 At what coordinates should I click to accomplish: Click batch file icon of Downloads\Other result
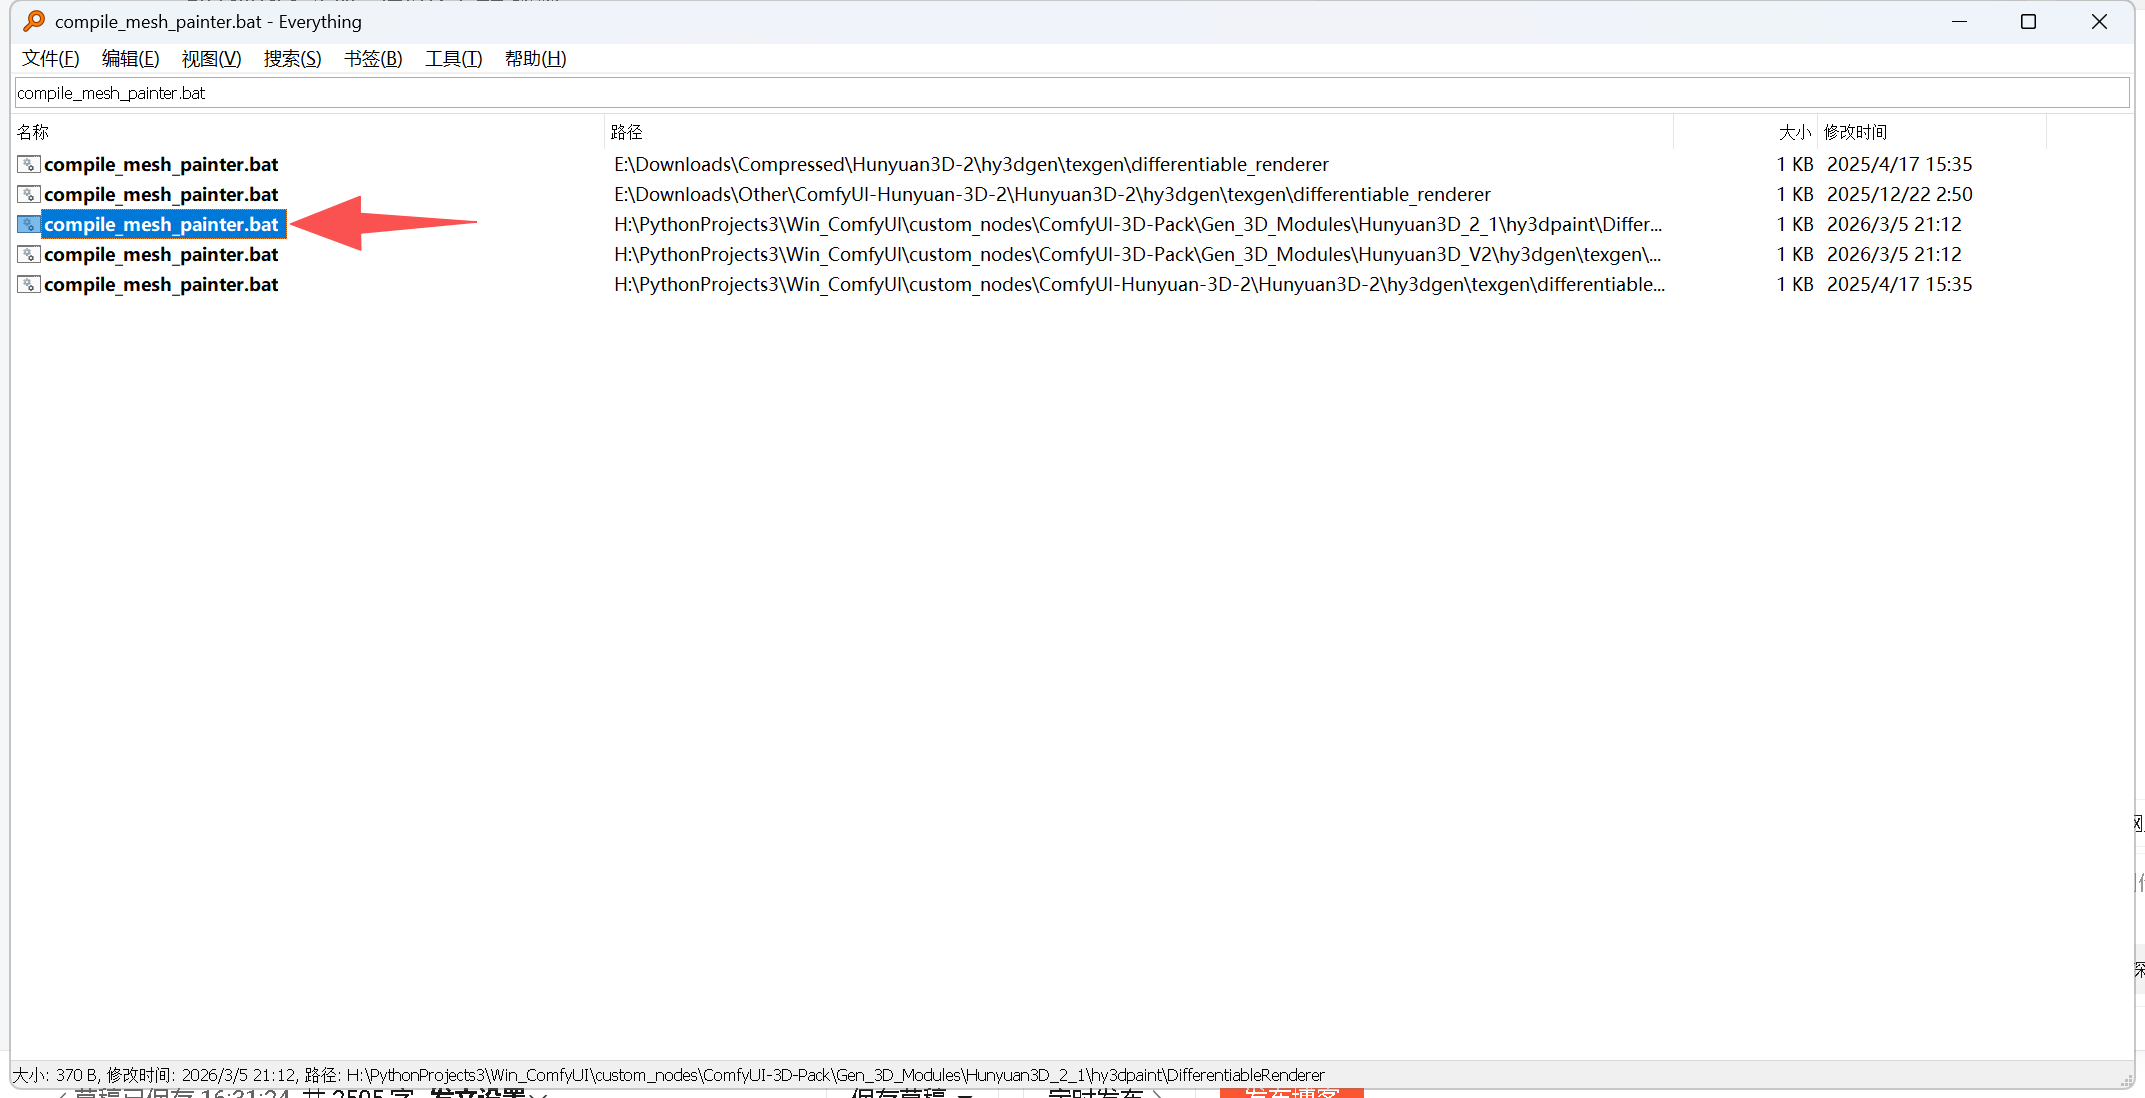(x=29, y=195)
